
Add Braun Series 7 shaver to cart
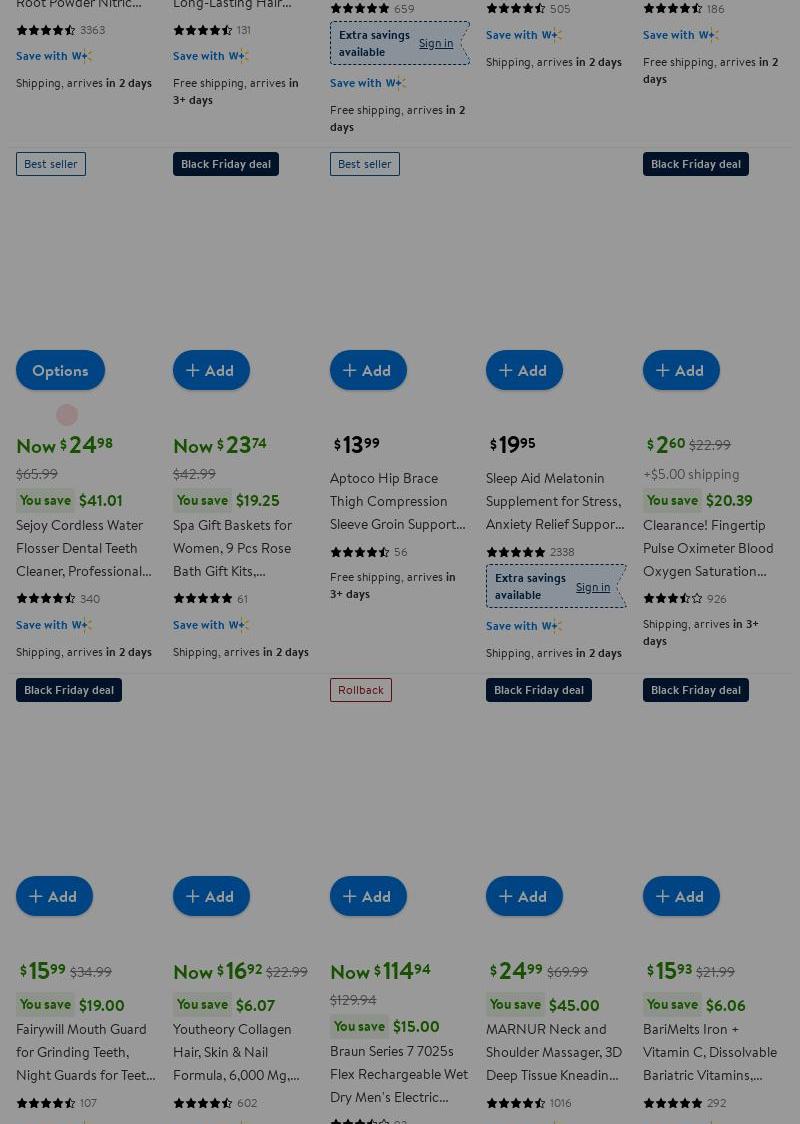368,896
